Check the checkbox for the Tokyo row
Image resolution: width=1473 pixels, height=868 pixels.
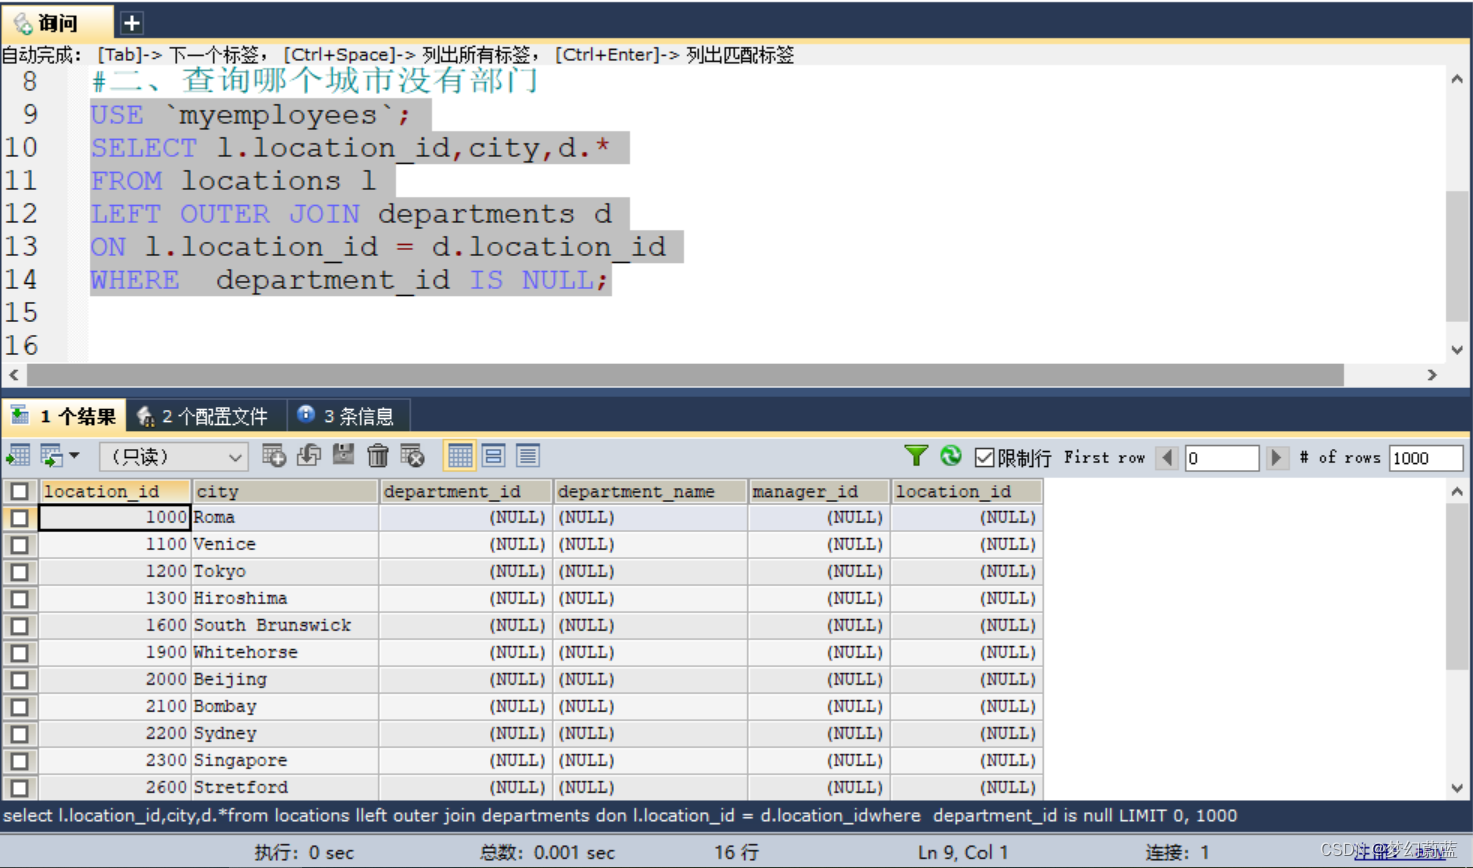click(x=19, y=572)
